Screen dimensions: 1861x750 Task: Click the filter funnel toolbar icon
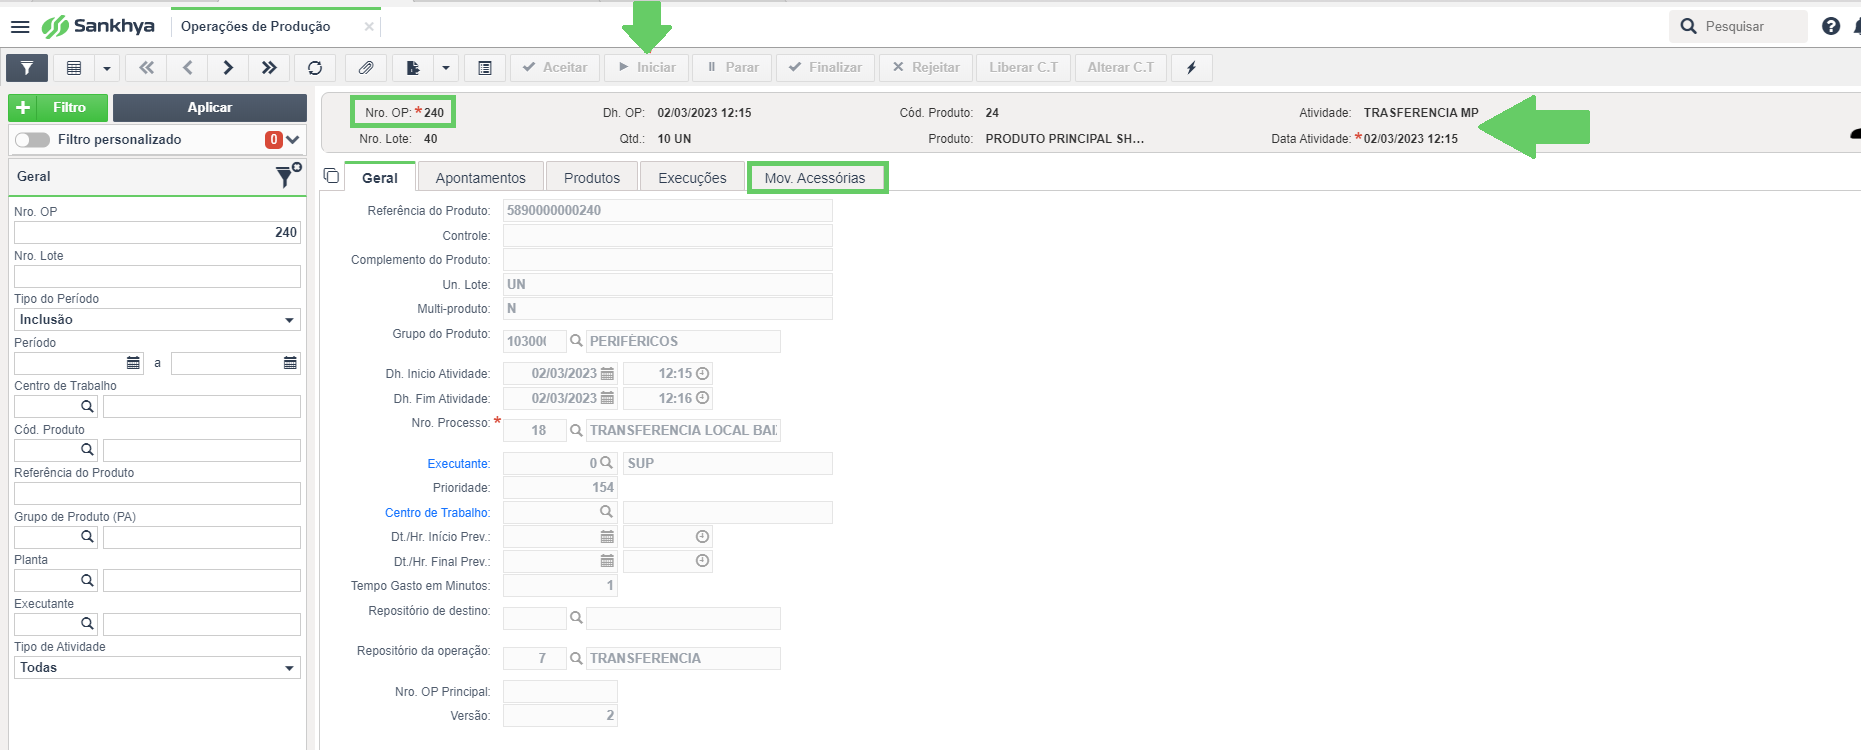[x=27, y=68]
